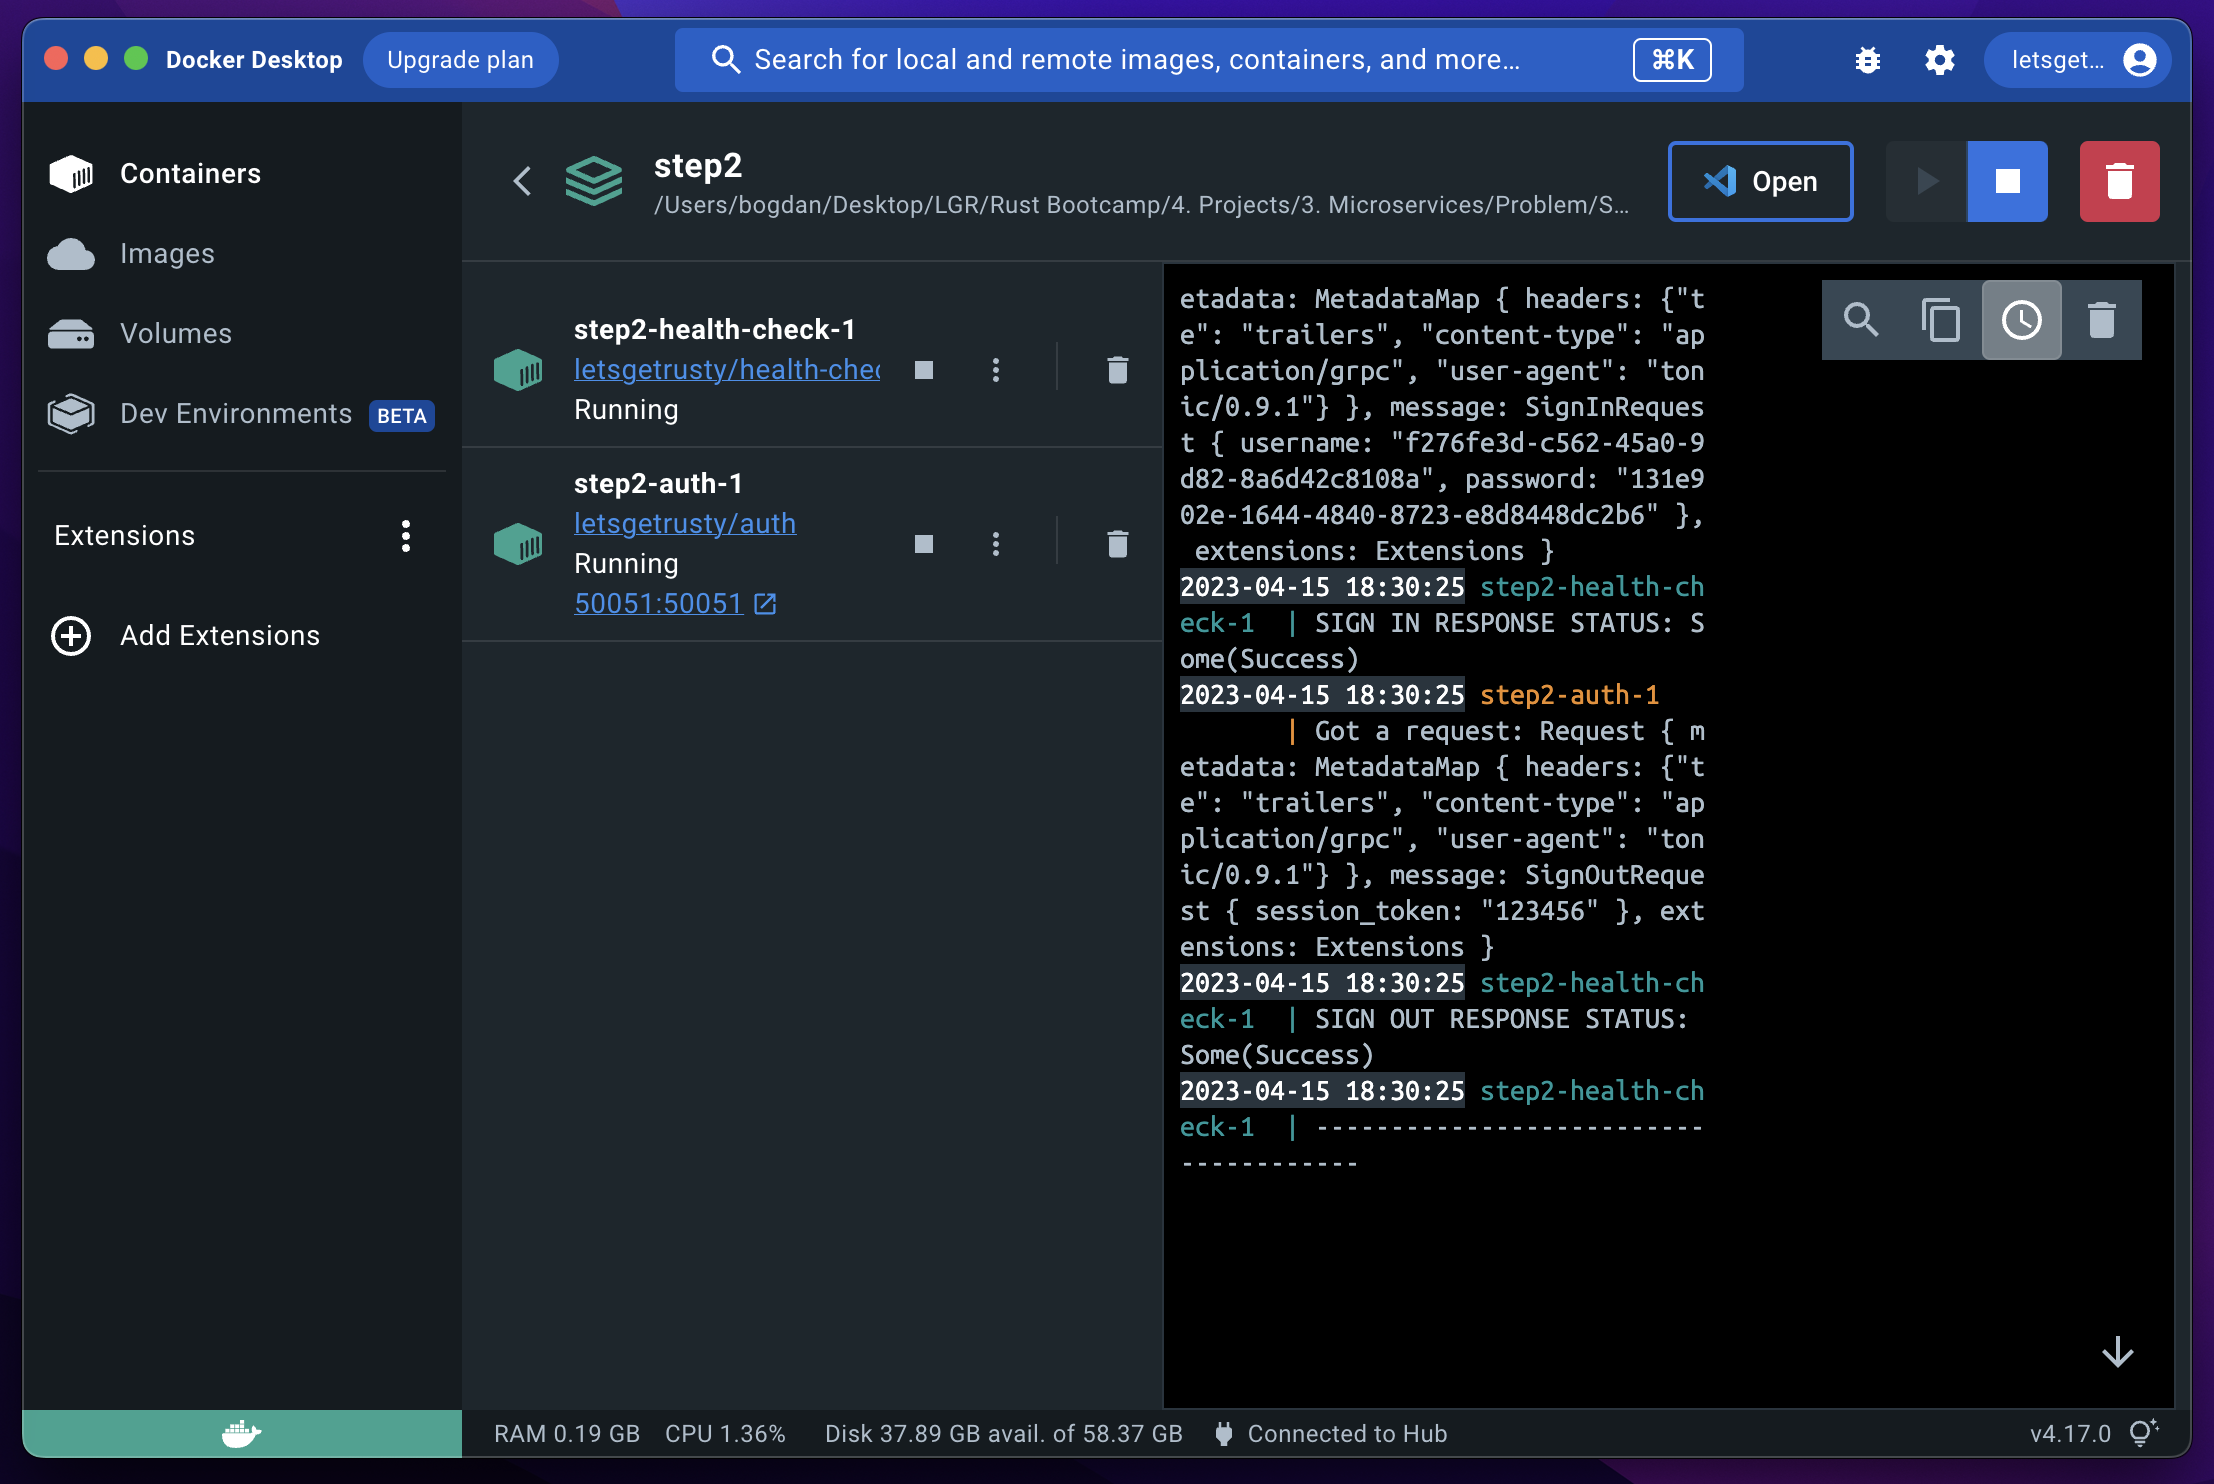Image resolution: width=2214 pixels, height=1484 pixels.
Task: Open the feedback lightbulb icon
Action: pos(2143,1433)
